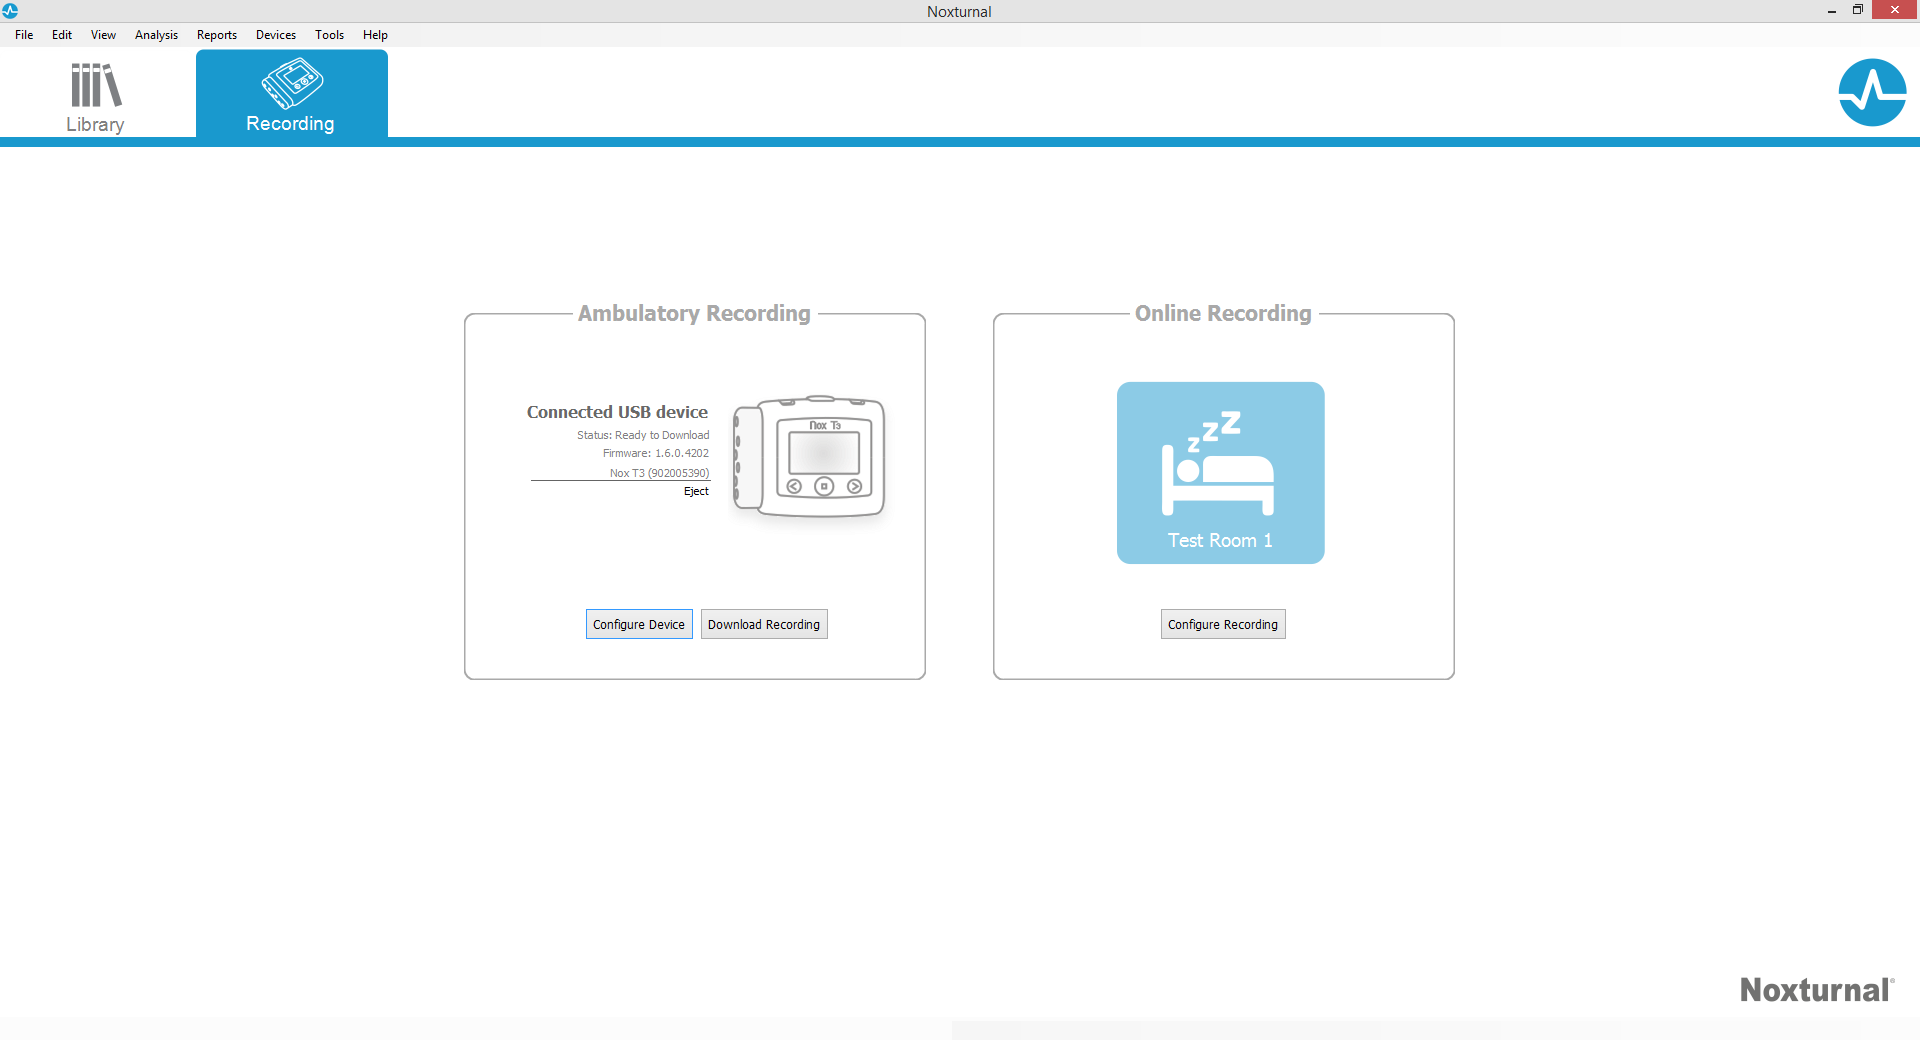Click the Noxturnal app icon in title bar
The image size is (1920, 1040).
pyautogui.click(x=10, y=11)
